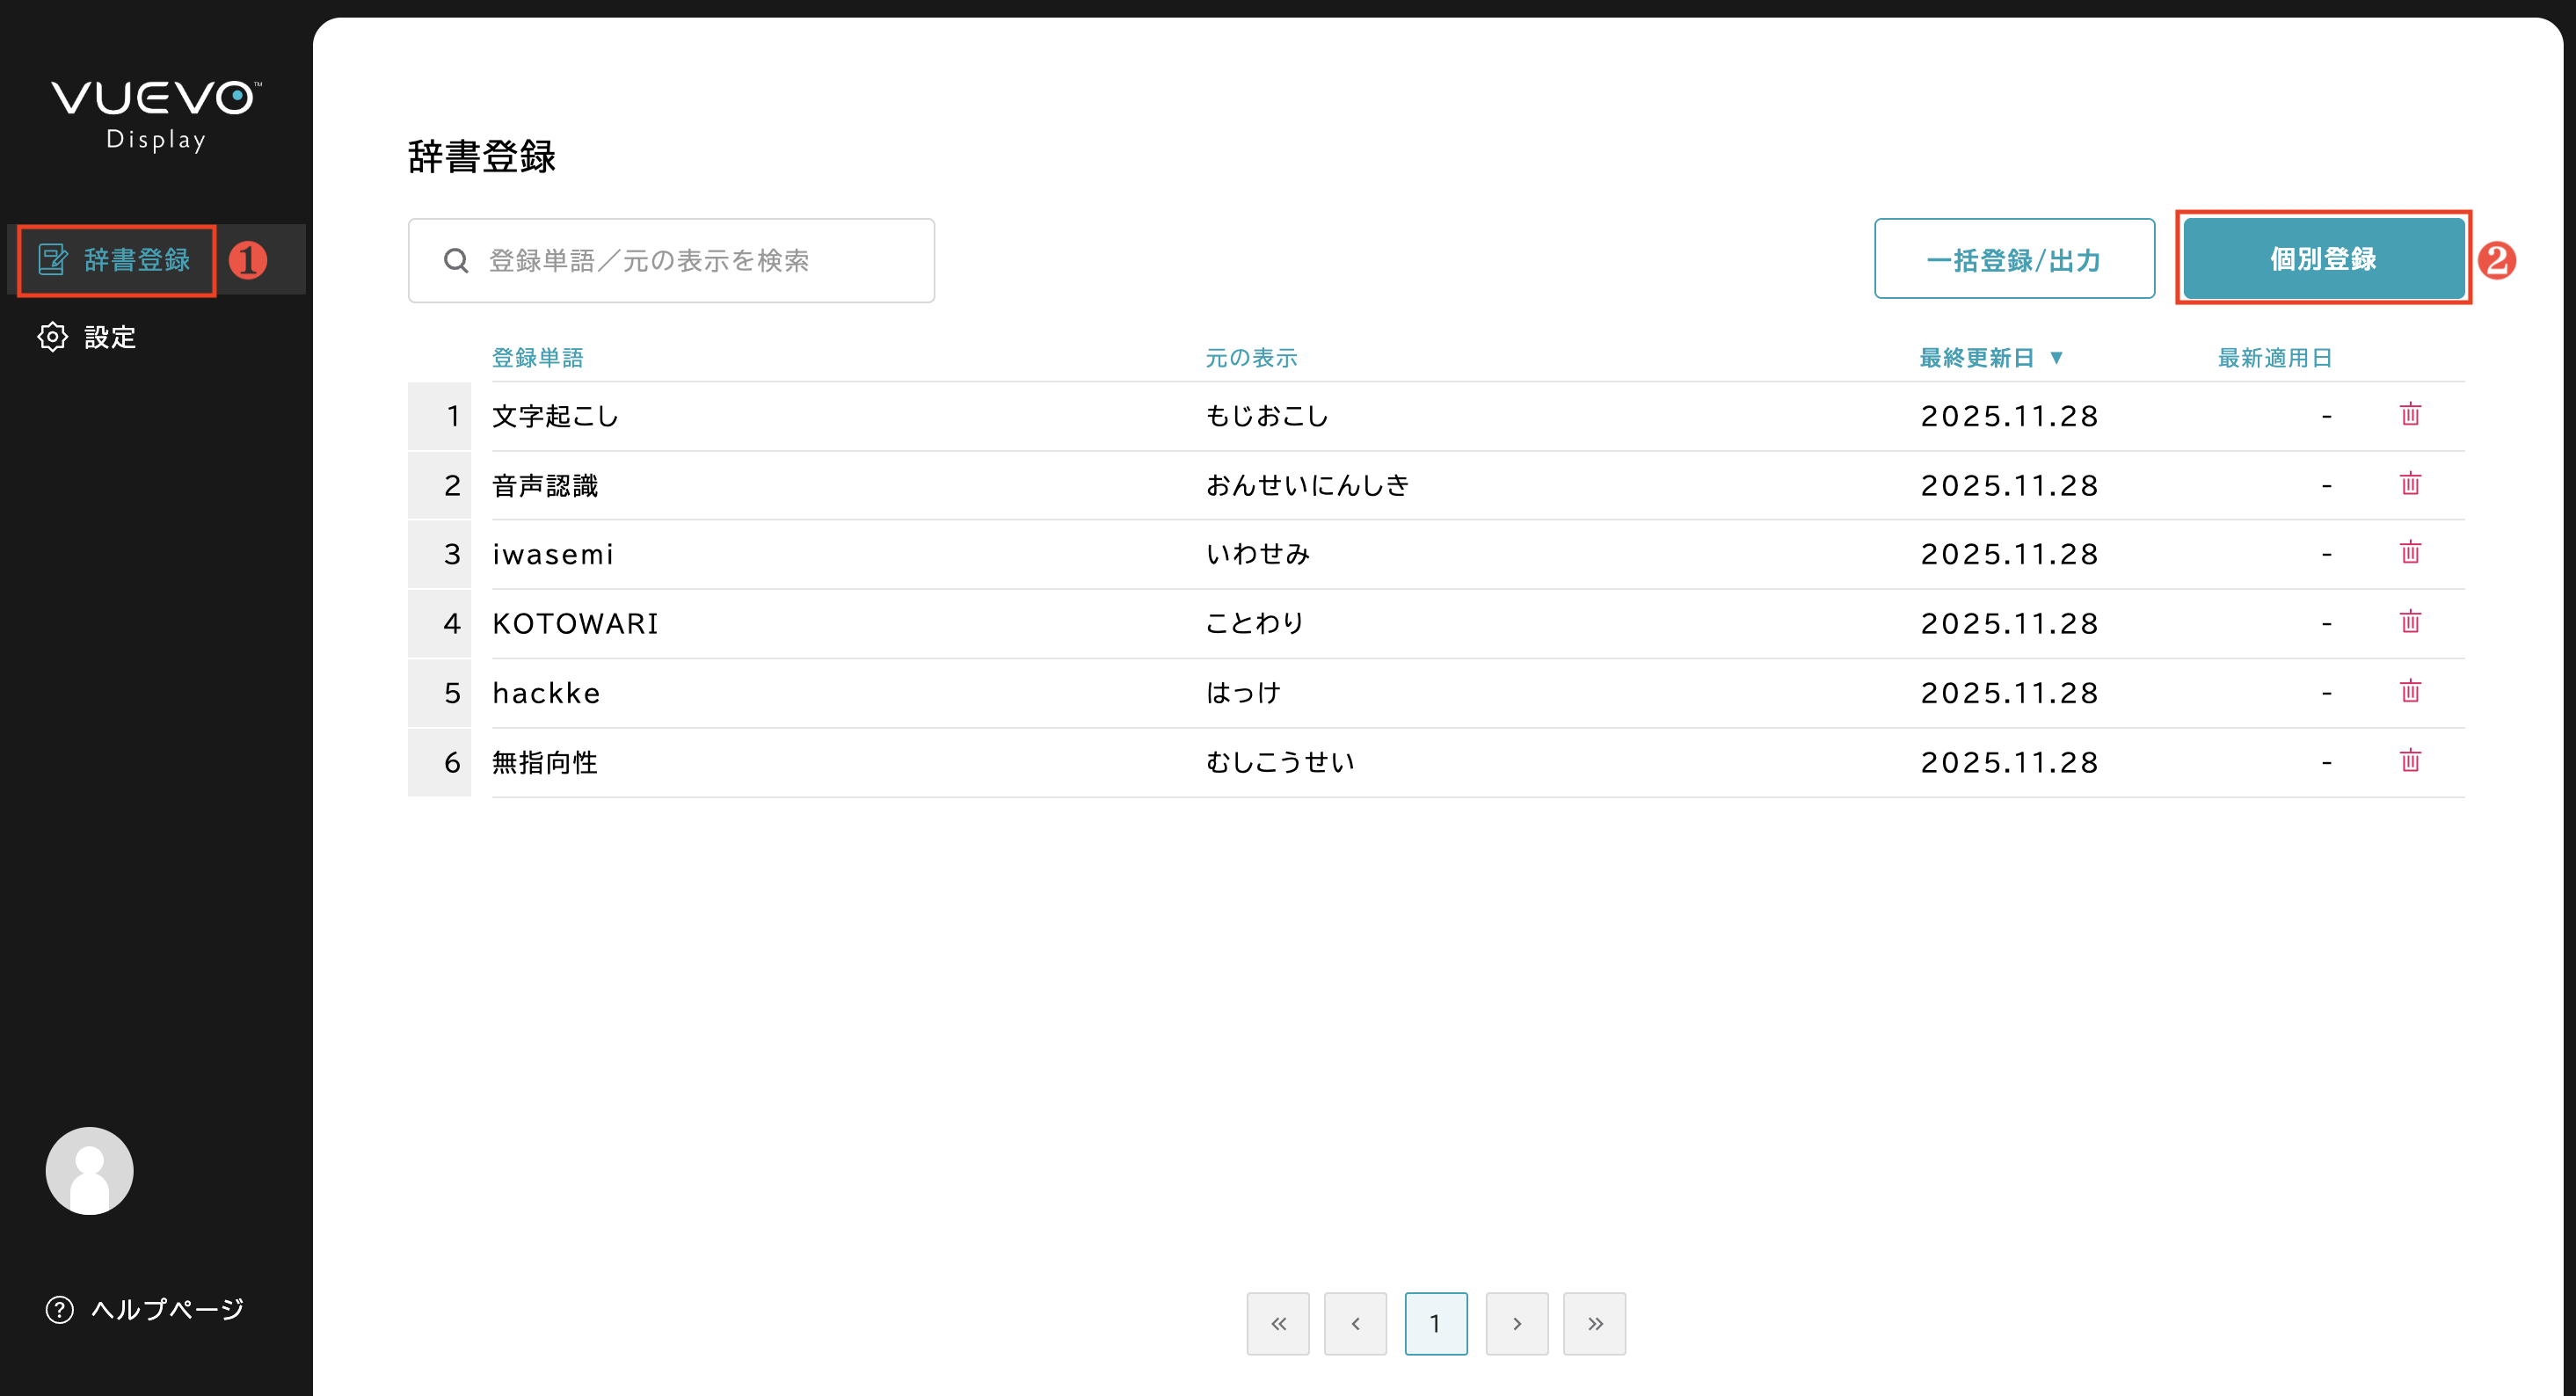The height and width of the screenshot is (1396, 2576).
Task: Delete the 文字起こし dictionary entry
Action: pyautogui.click(x=2409, y=414)
